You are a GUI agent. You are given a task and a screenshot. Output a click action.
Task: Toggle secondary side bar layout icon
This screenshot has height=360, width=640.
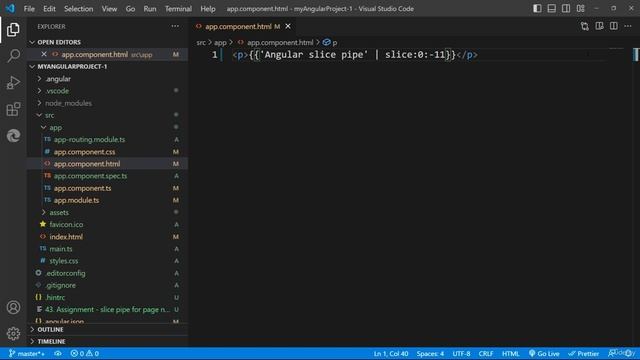click(x=566, y=9)
